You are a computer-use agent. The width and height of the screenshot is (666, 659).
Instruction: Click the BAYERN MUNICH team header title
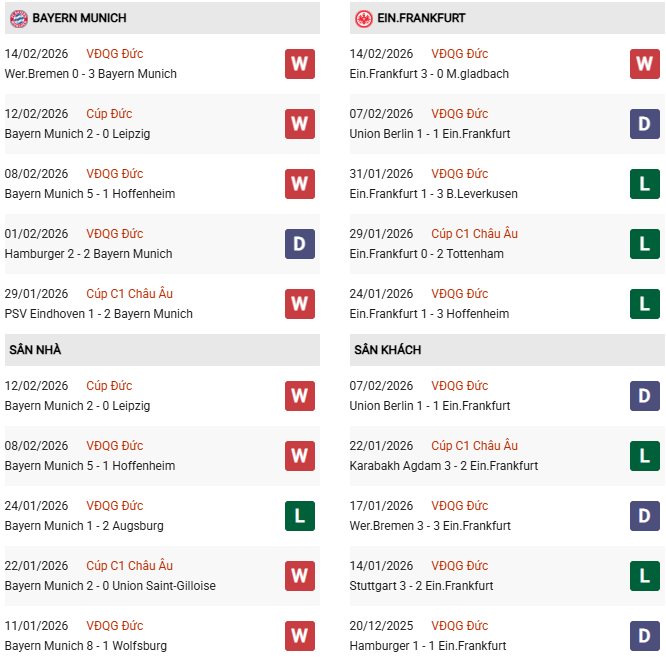(x=79, y=18)
